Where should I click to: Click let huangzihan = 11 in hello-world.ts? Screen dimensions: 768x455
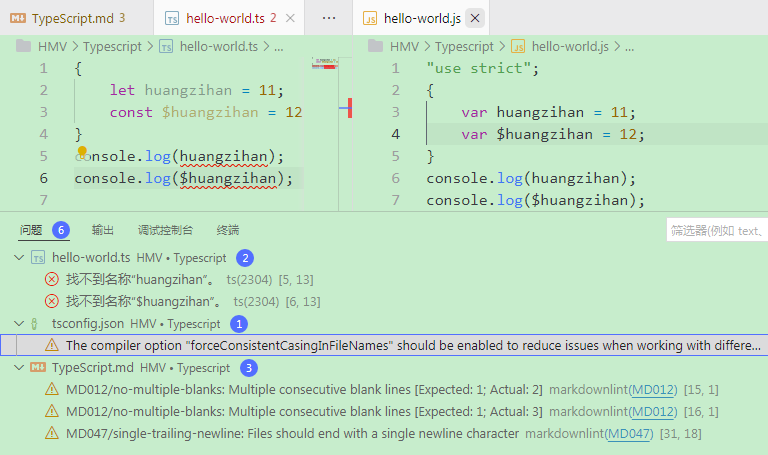(x=196, y=90)
